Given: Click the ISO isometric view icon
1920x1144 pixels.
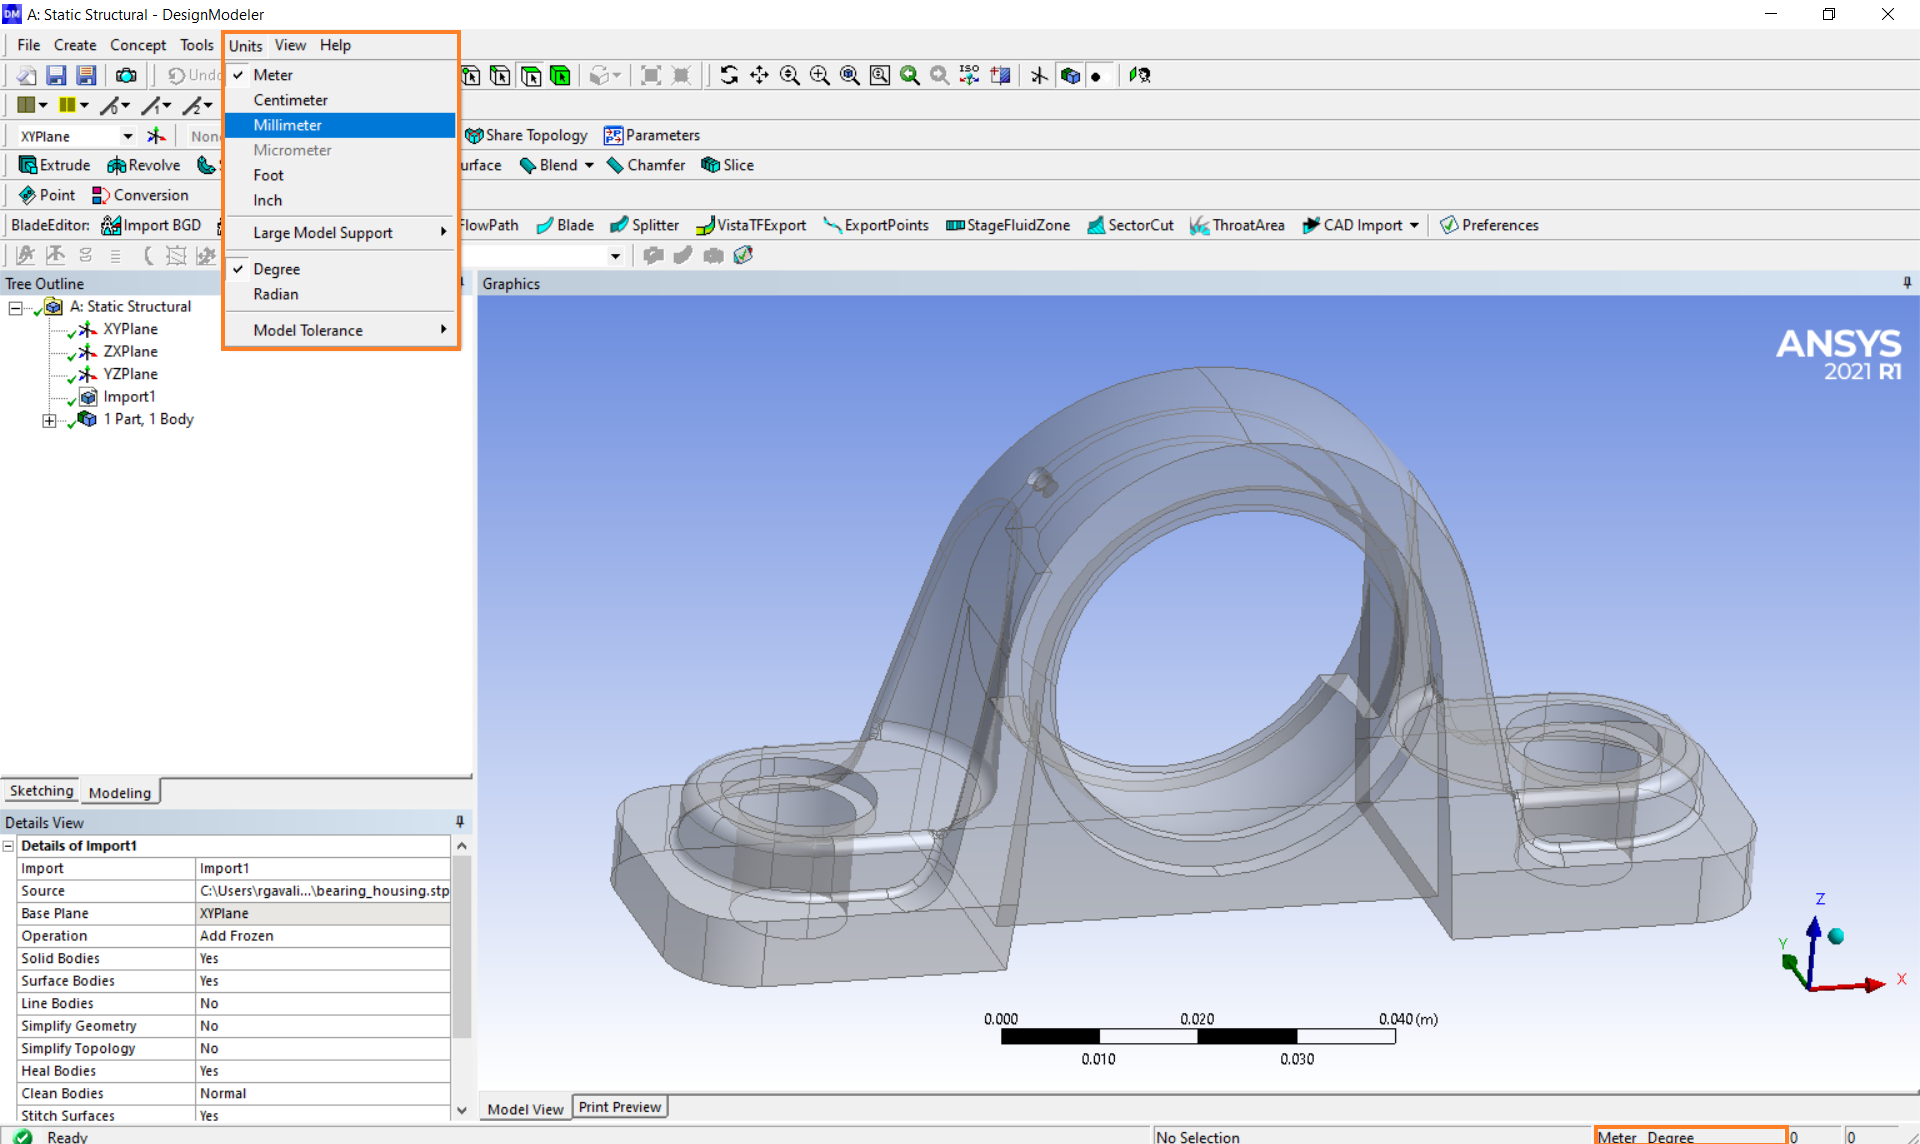Looking at the screenshot, I should click(x=969, y=76).
